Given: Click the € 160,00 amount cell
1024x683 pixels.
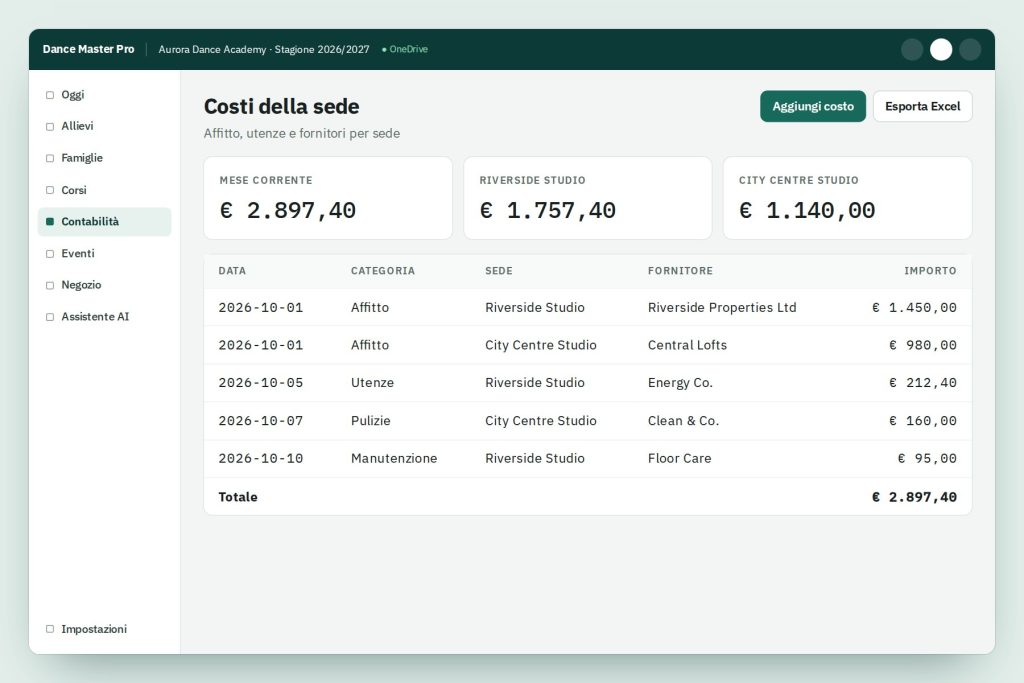Looking at the screenshot, I should [x=923, y=421].
